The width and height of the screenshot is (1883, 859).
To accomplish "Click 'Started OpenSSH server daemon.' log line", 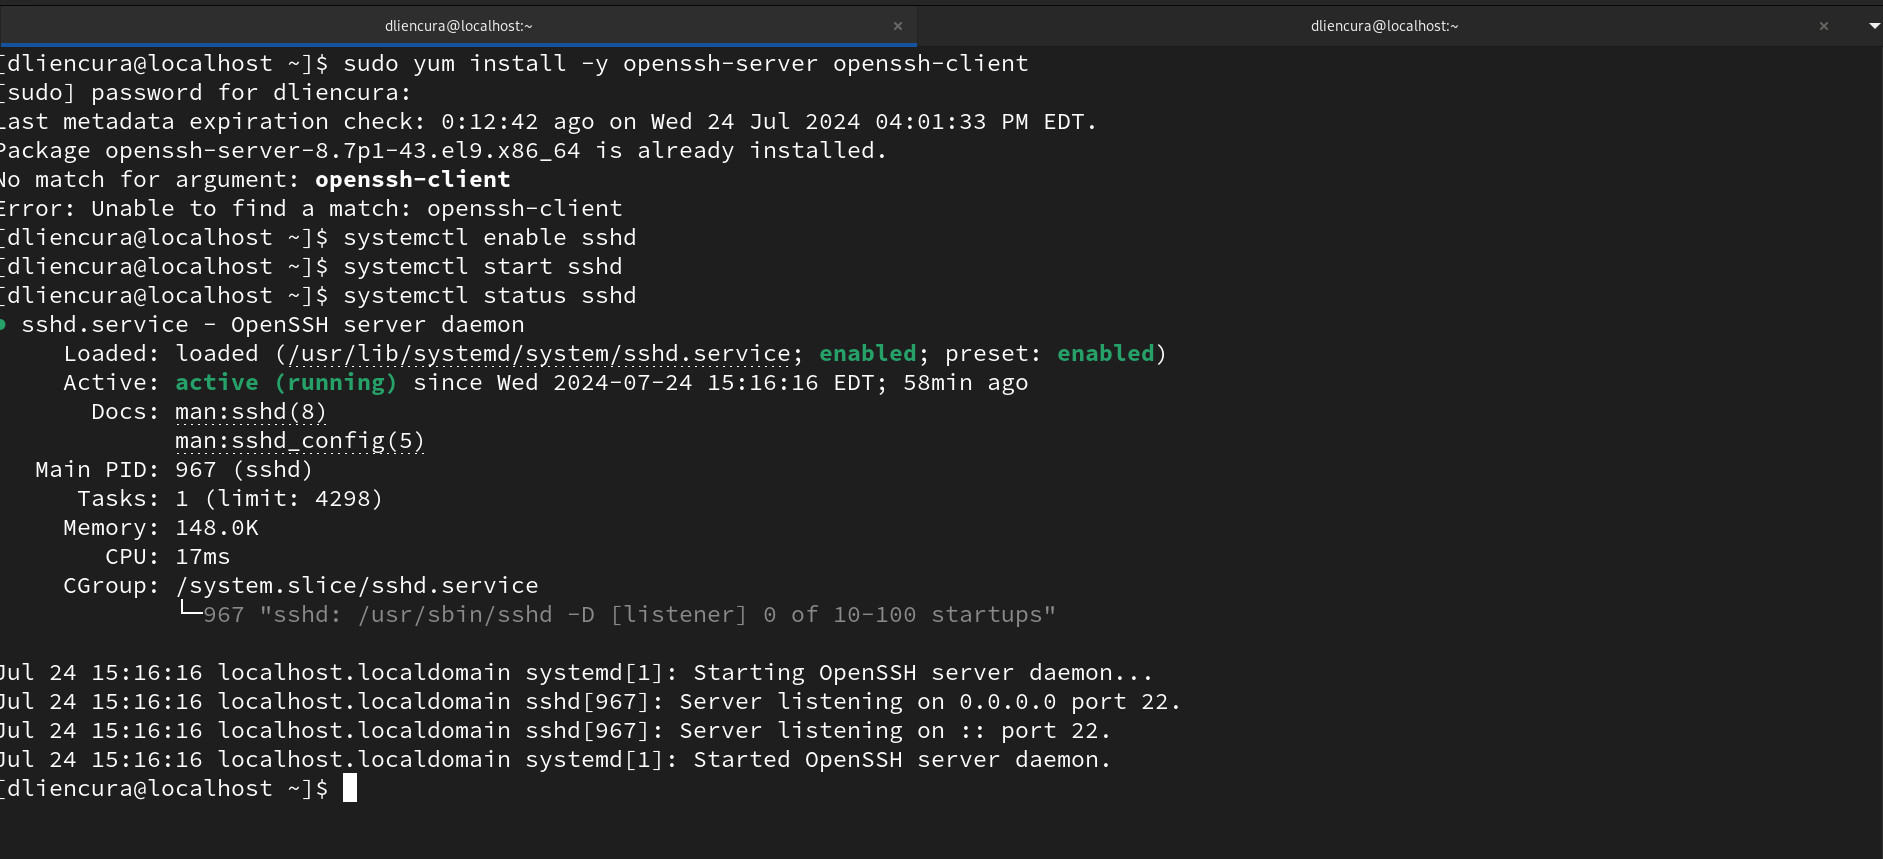I will point(555,760).
